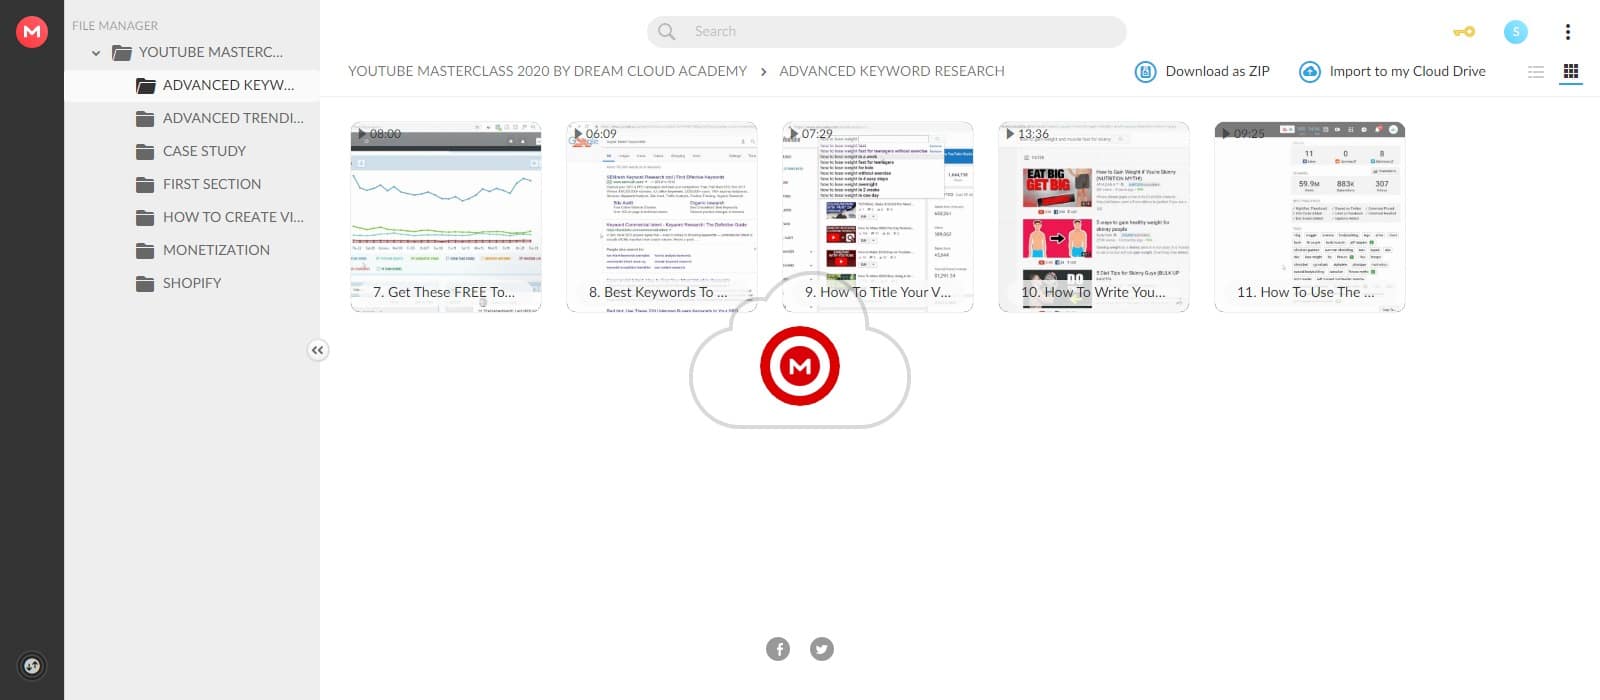Collapse the file manager side panel
Image resolution: width=1600 pixels, height=700 pixels.
click(x=317, y=350)
